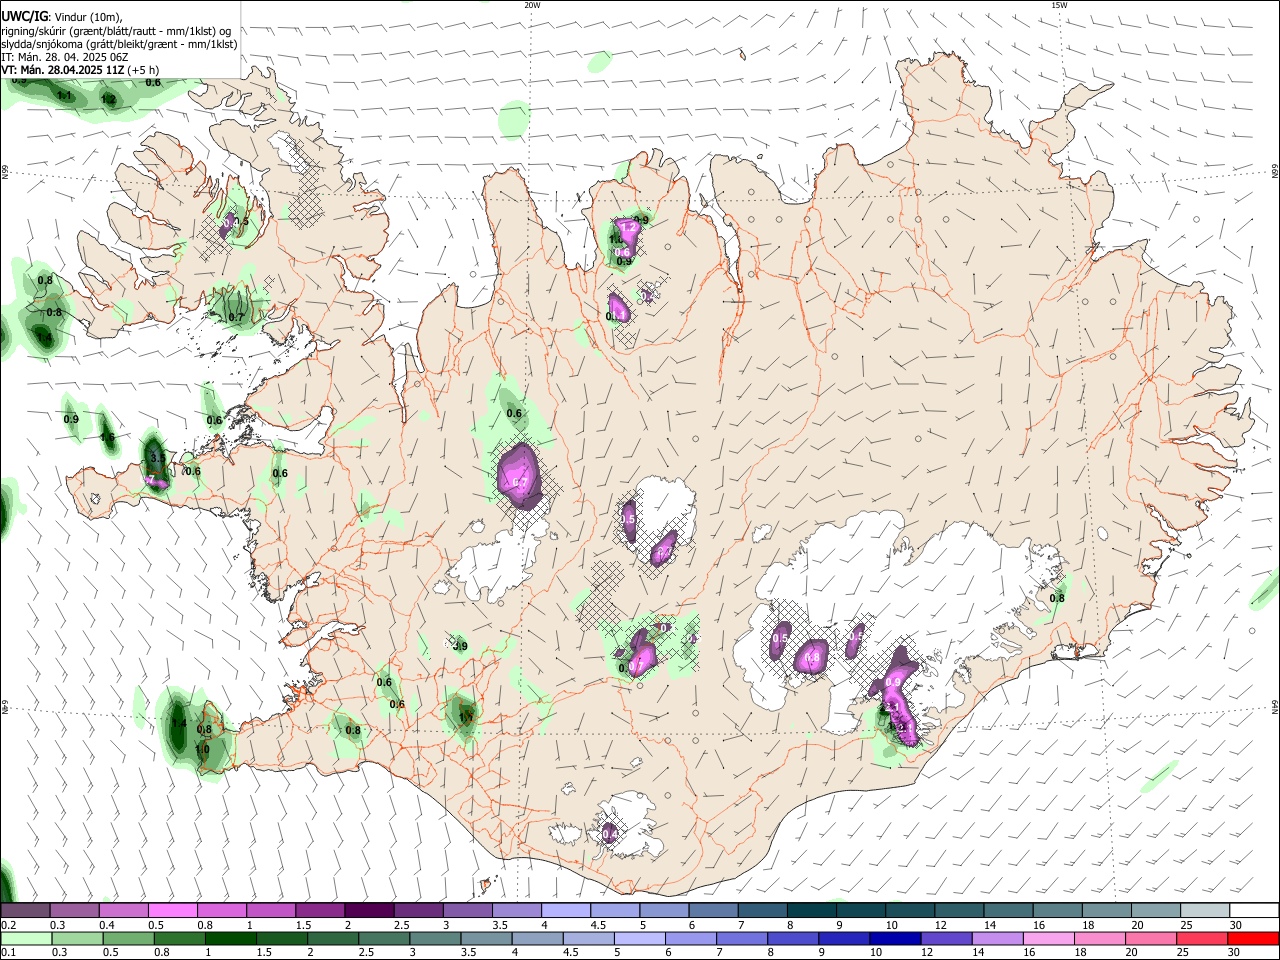Click the '0.2' label of the snow scale
This screenshot has width=1280, height=960.
[9, 925]
